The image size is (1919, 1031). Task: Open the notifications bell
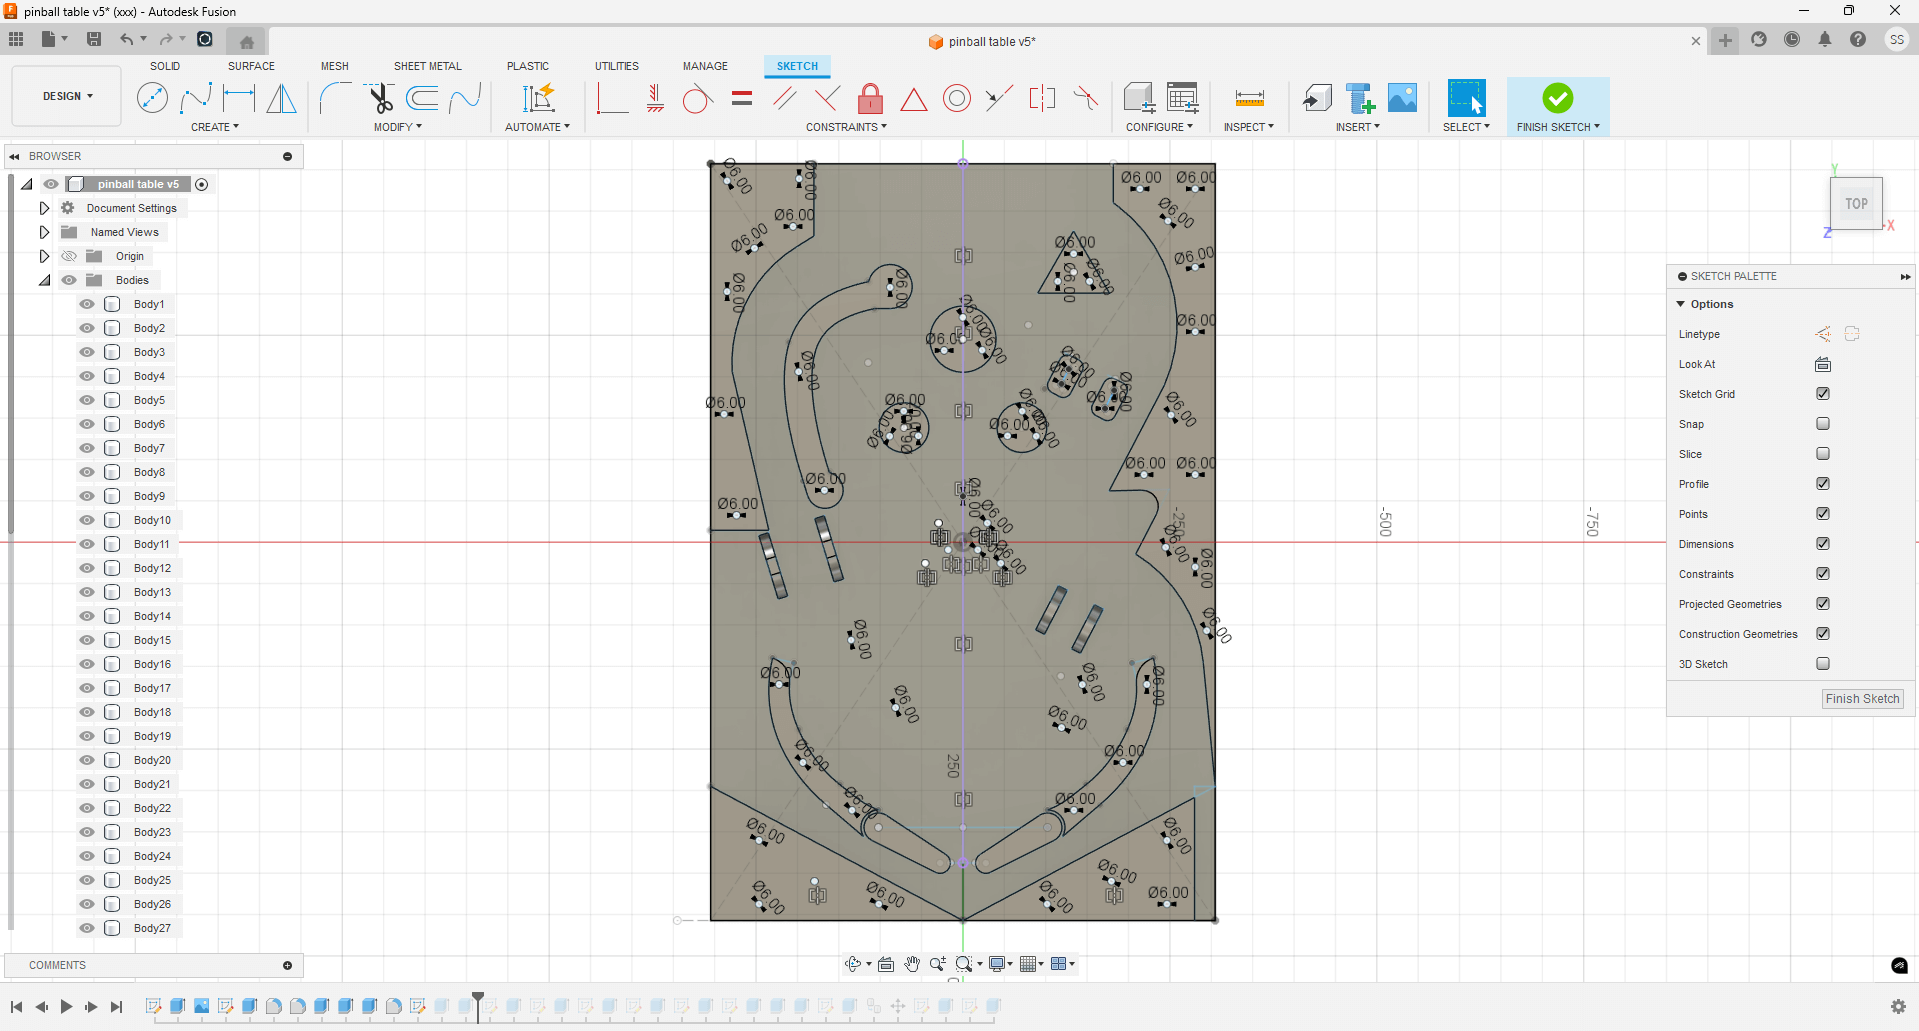(1825, 39)
